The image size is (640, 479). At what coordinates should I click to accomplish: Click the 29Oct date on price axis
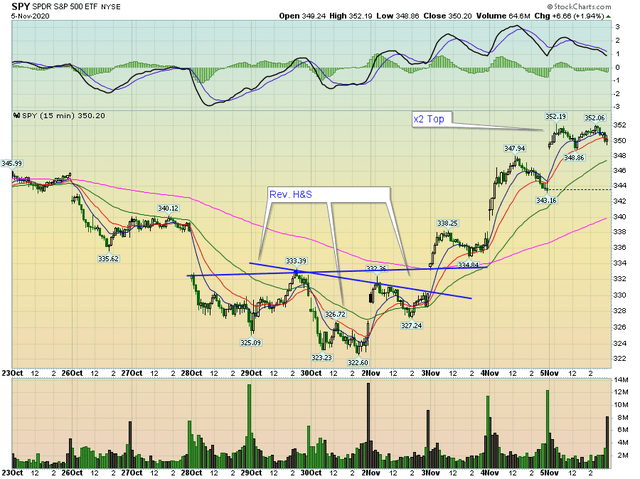tap(251, 373)
